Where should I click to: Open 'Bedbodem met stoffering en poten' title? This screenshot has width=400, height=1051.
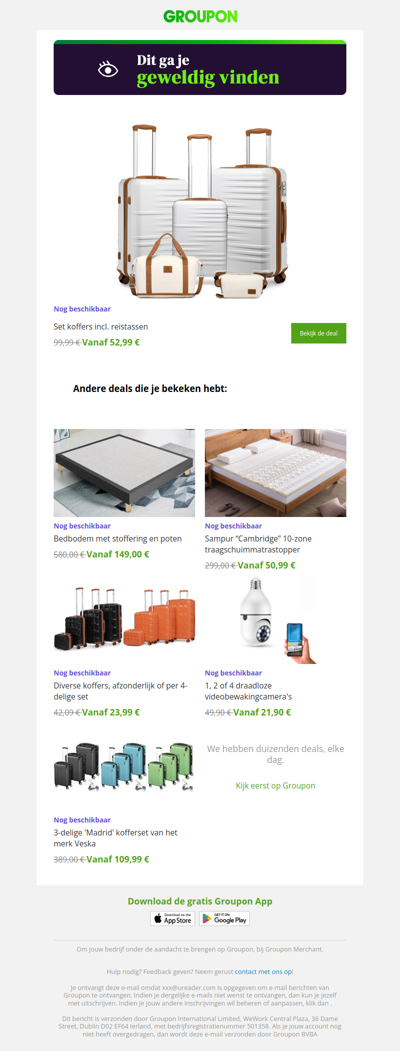[x=118, y=538]
